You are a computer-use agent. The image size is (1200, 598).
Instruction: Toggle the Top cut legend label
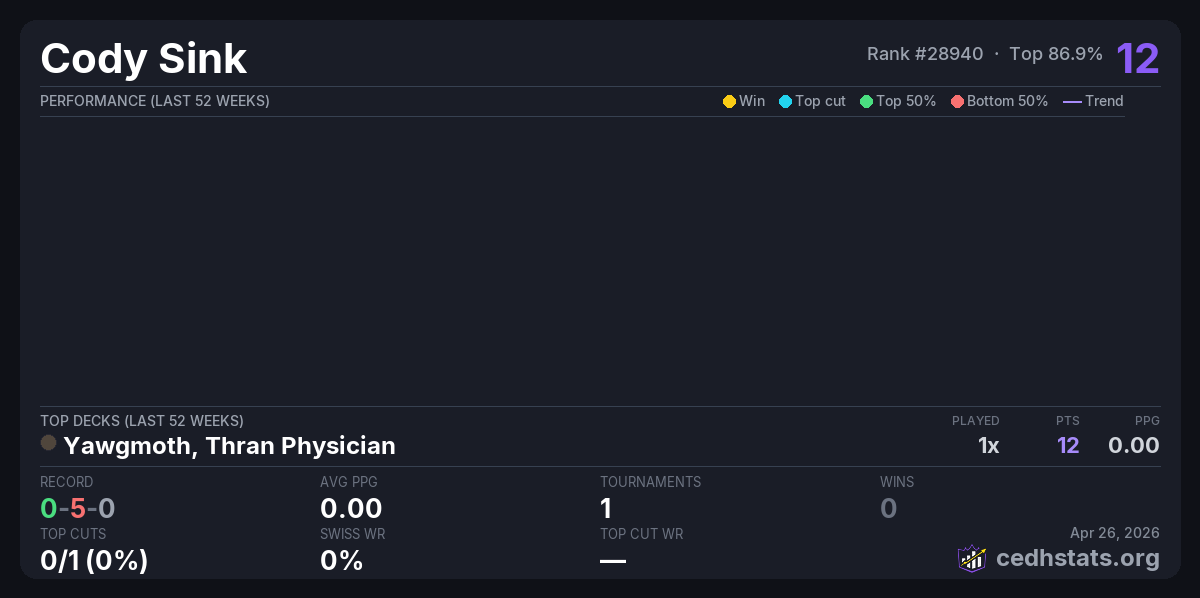point(820,101)
